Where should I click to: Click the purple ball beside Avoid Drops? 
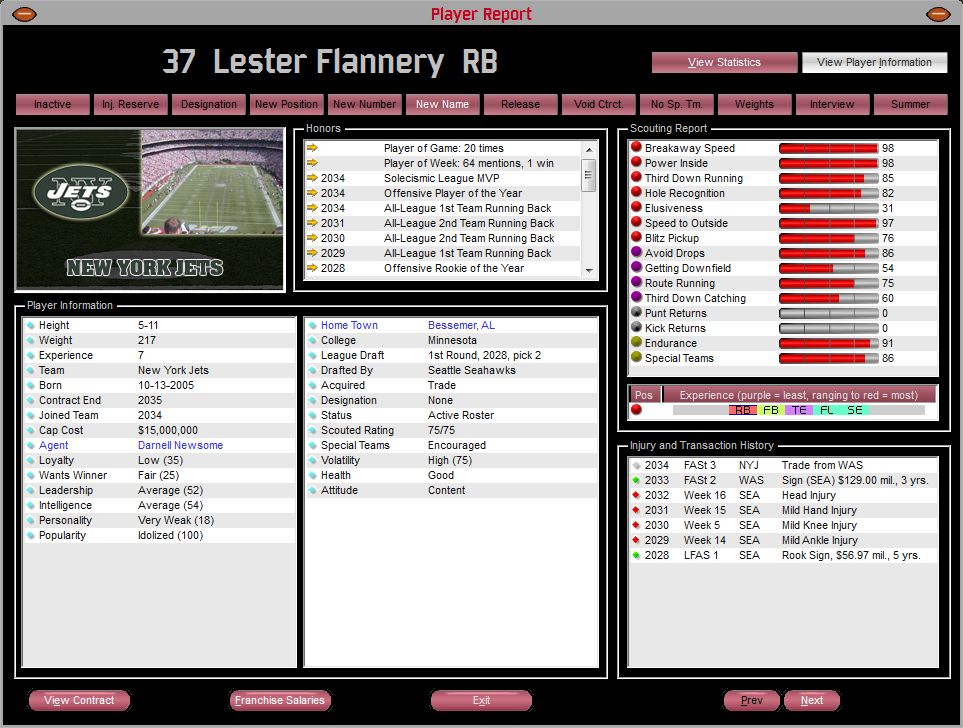[635, 253]
